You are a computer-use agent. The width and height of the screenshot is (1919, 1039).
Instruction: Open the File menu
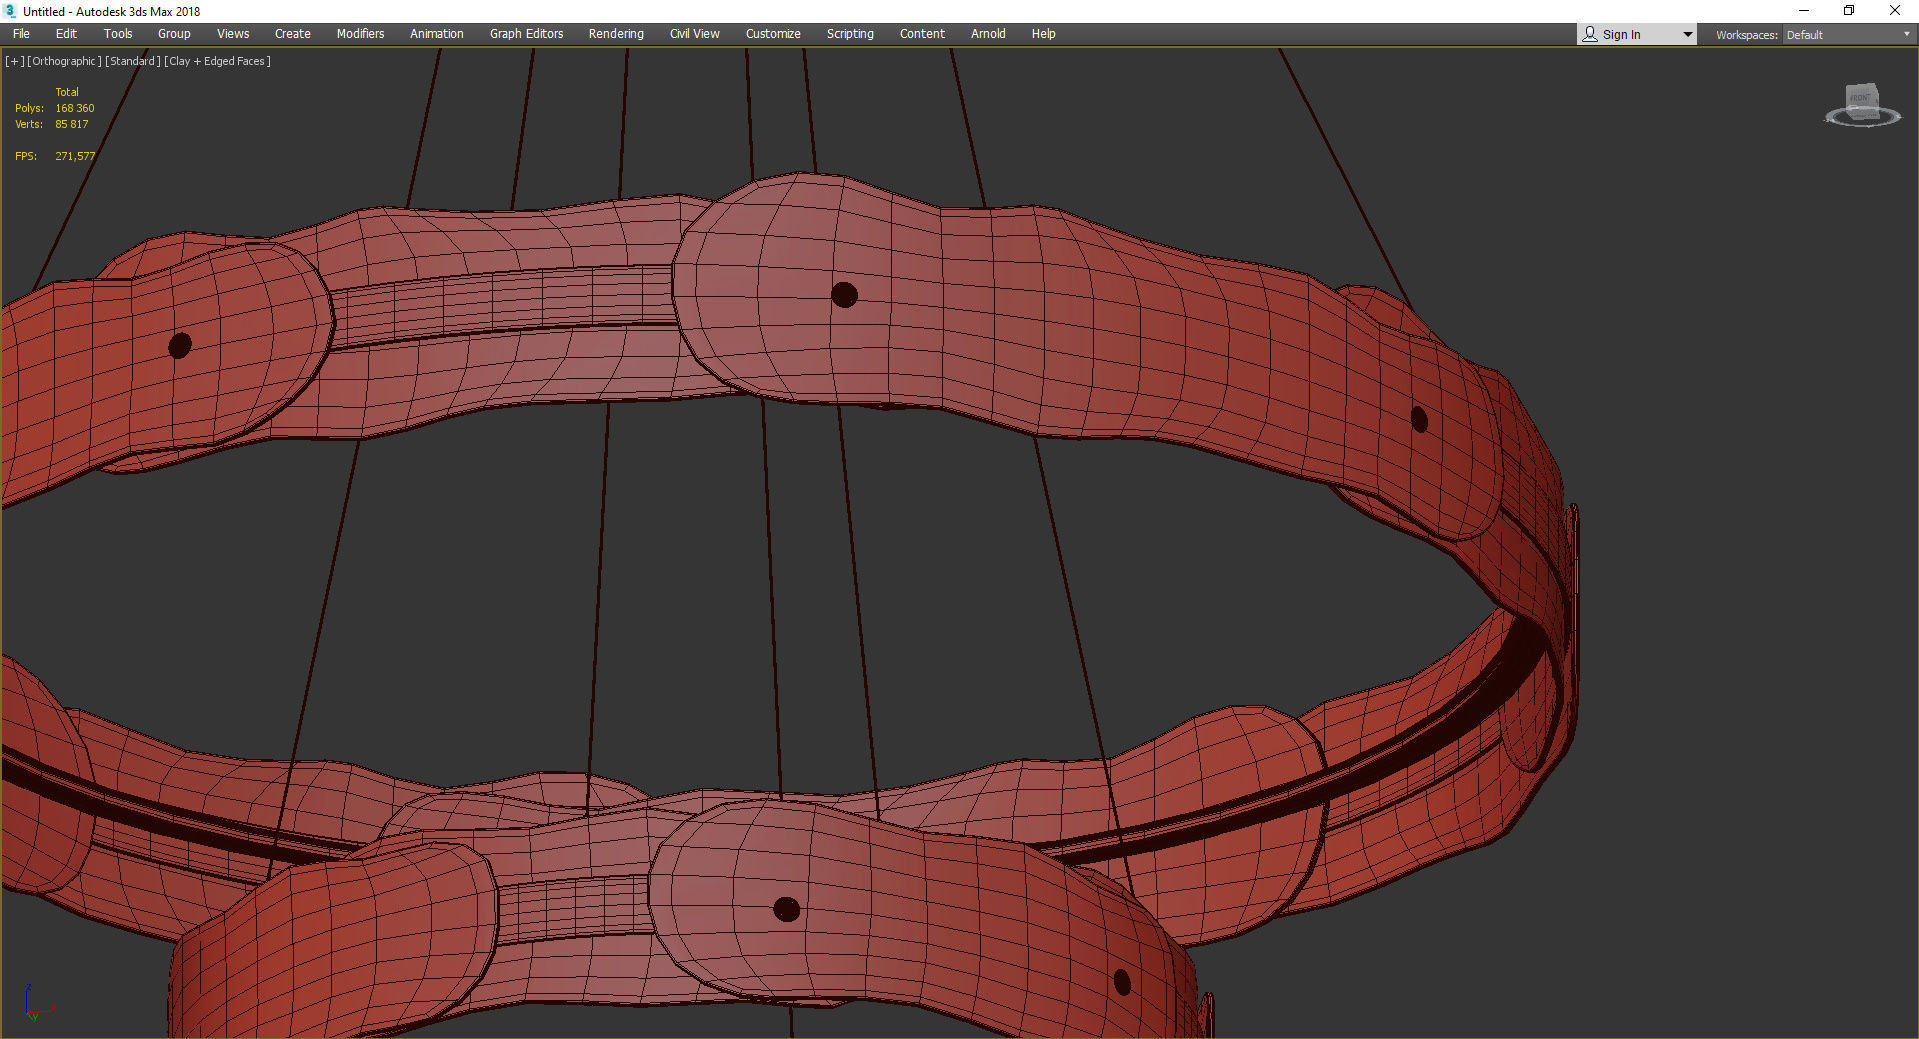point(21,34)
